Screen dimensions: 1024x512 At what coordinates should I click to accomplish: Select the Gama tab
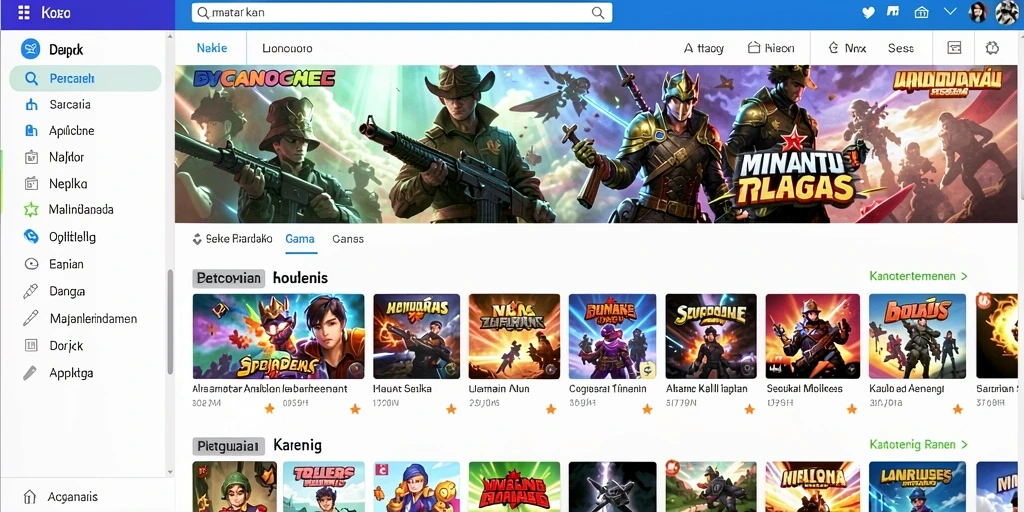[300, 239]
